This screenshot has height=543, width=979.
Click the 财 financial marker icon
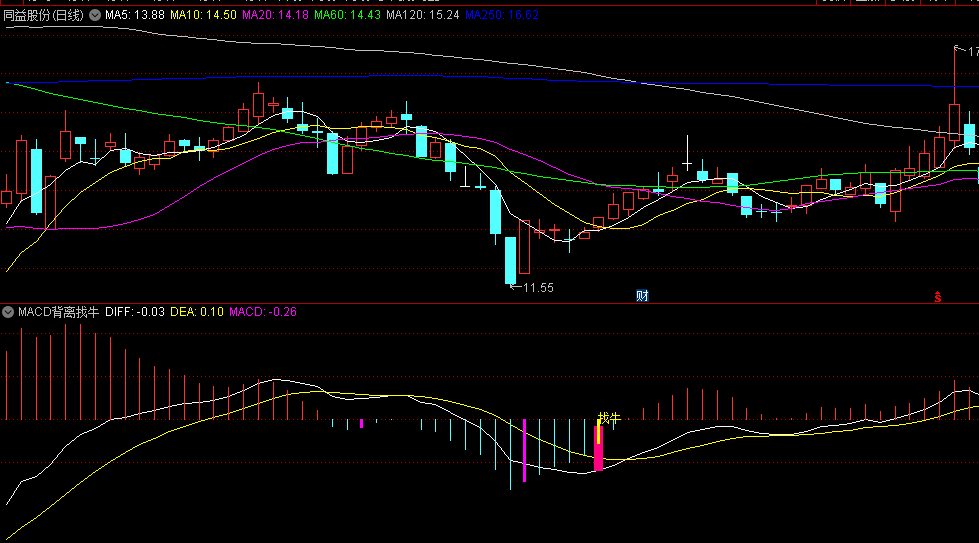[x=642, y=296]
